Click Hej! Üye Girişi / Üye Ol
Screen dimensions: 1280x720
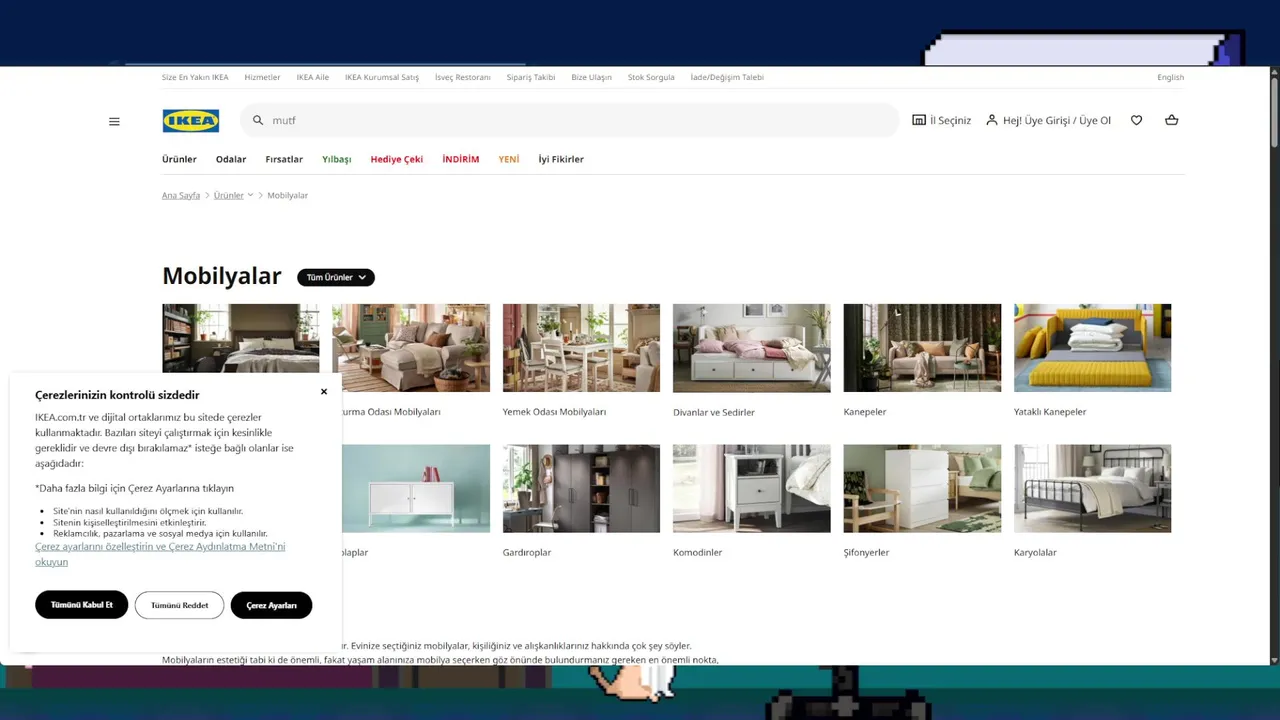(x=1057, y=120)
